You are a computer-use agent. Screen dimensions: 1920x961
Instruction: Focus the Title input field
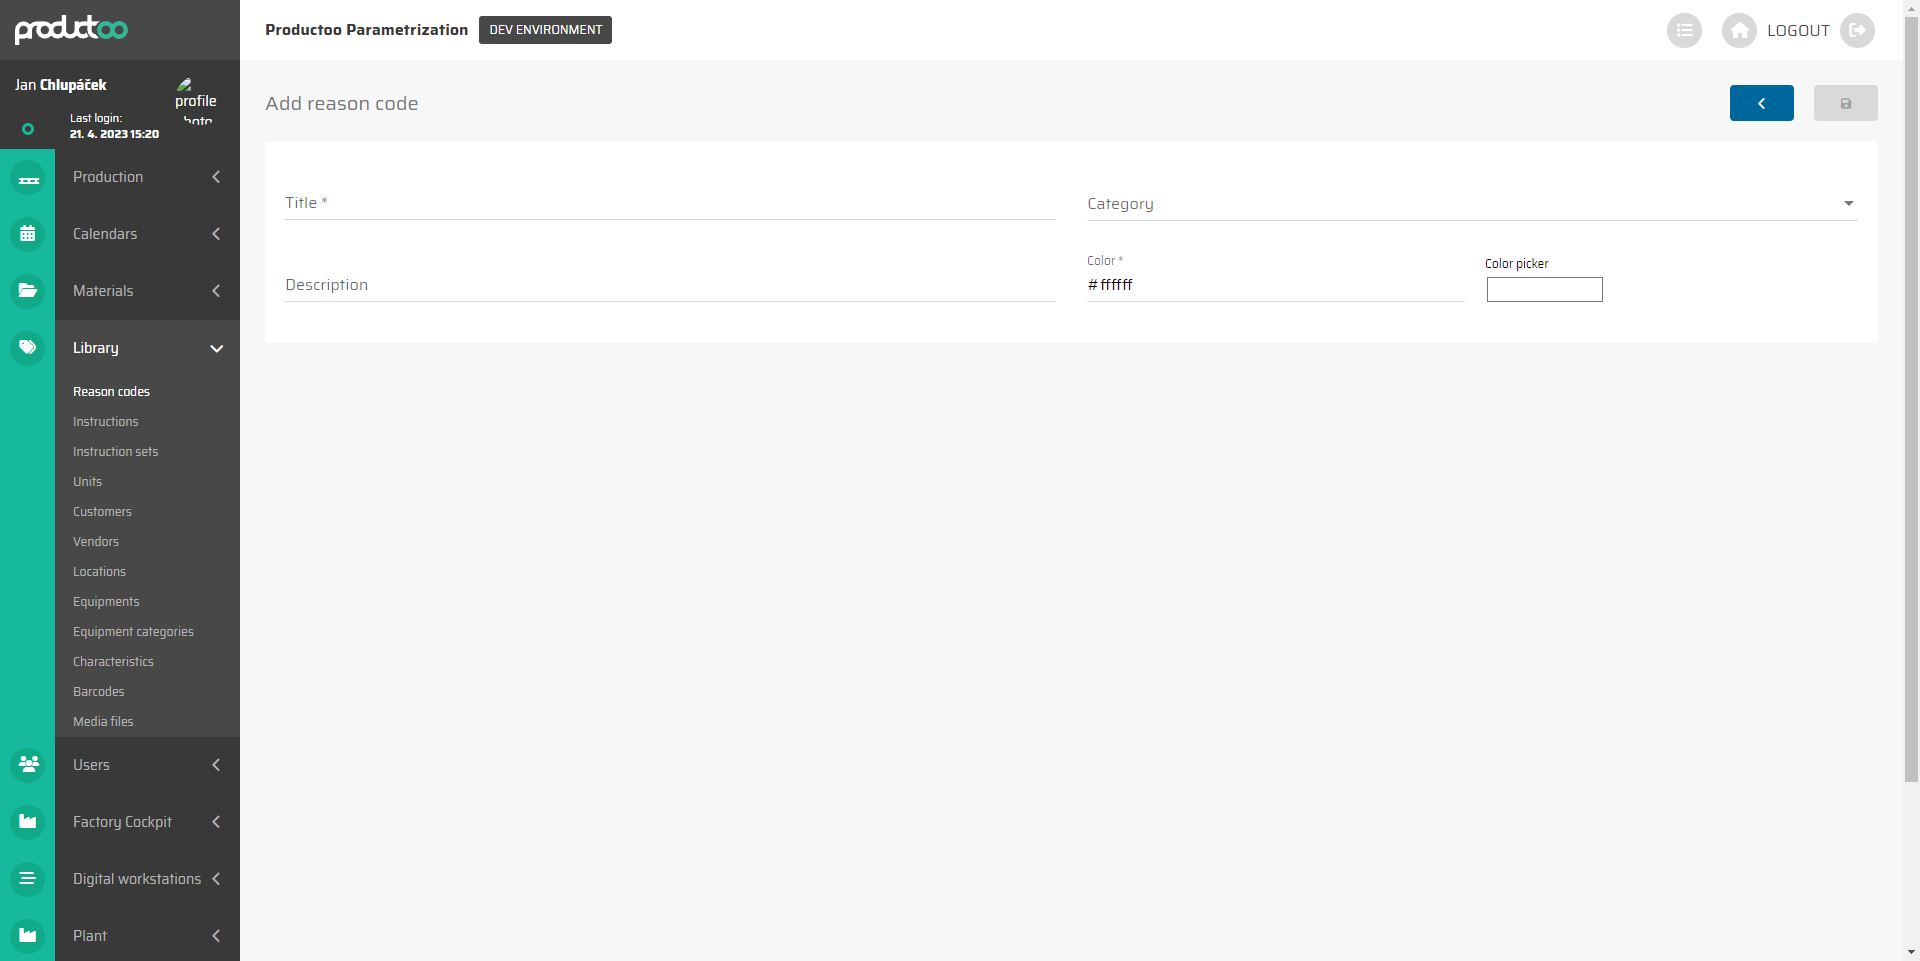pyautogui.click(x=670, y=203)
